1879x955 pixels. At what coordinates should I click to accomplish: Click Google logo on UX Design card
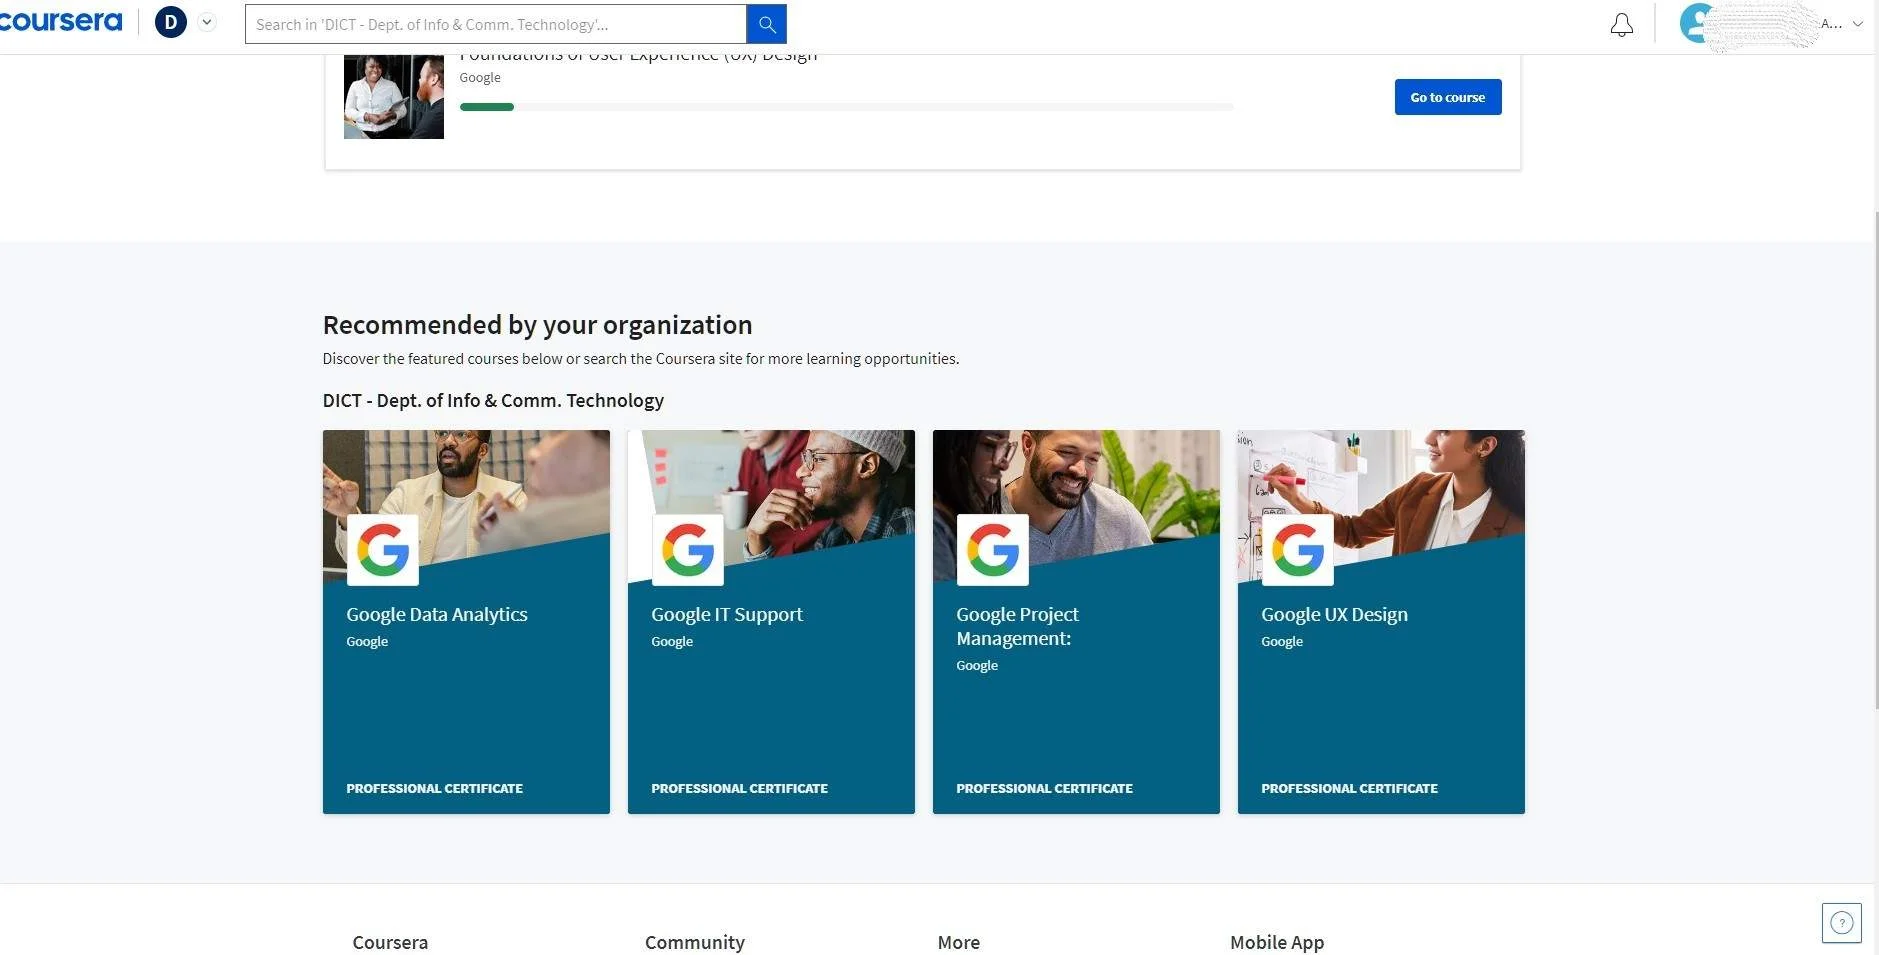1298,550
